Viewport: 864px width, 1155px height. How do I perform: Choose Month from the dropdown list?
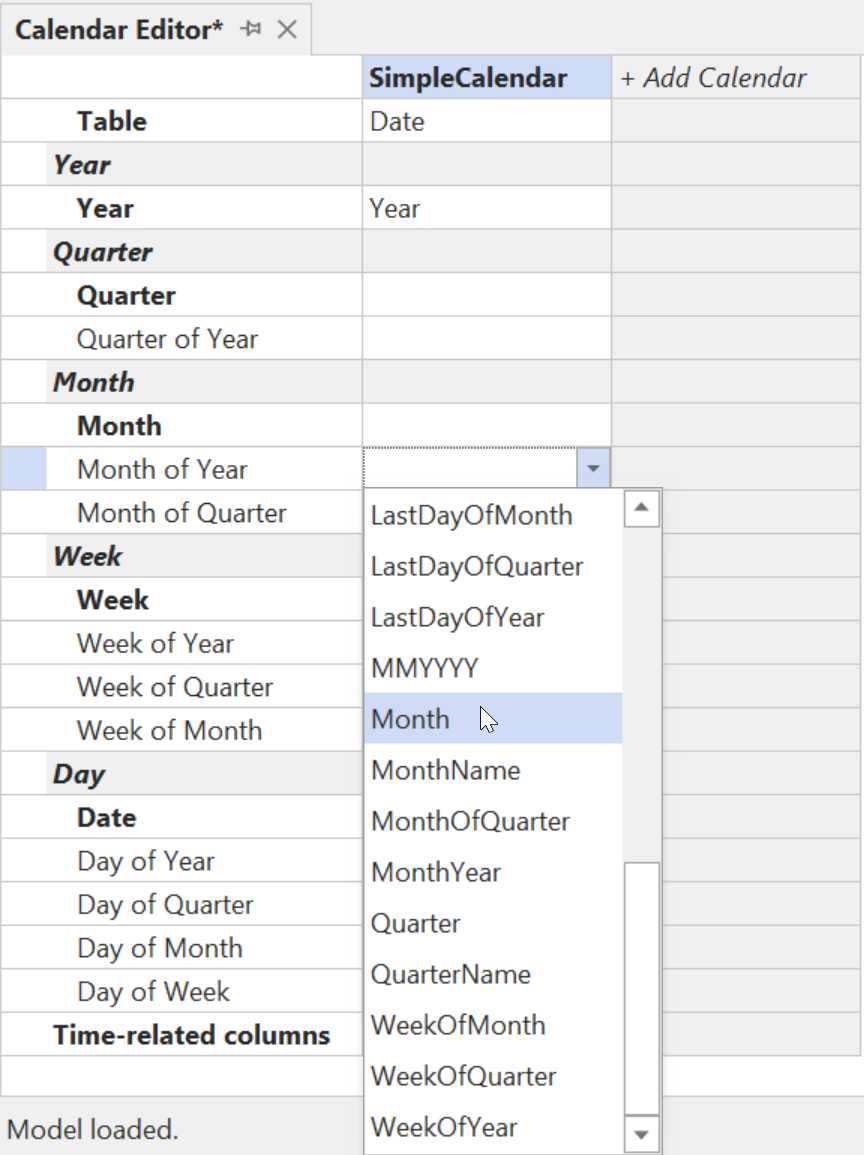(411, 719)
